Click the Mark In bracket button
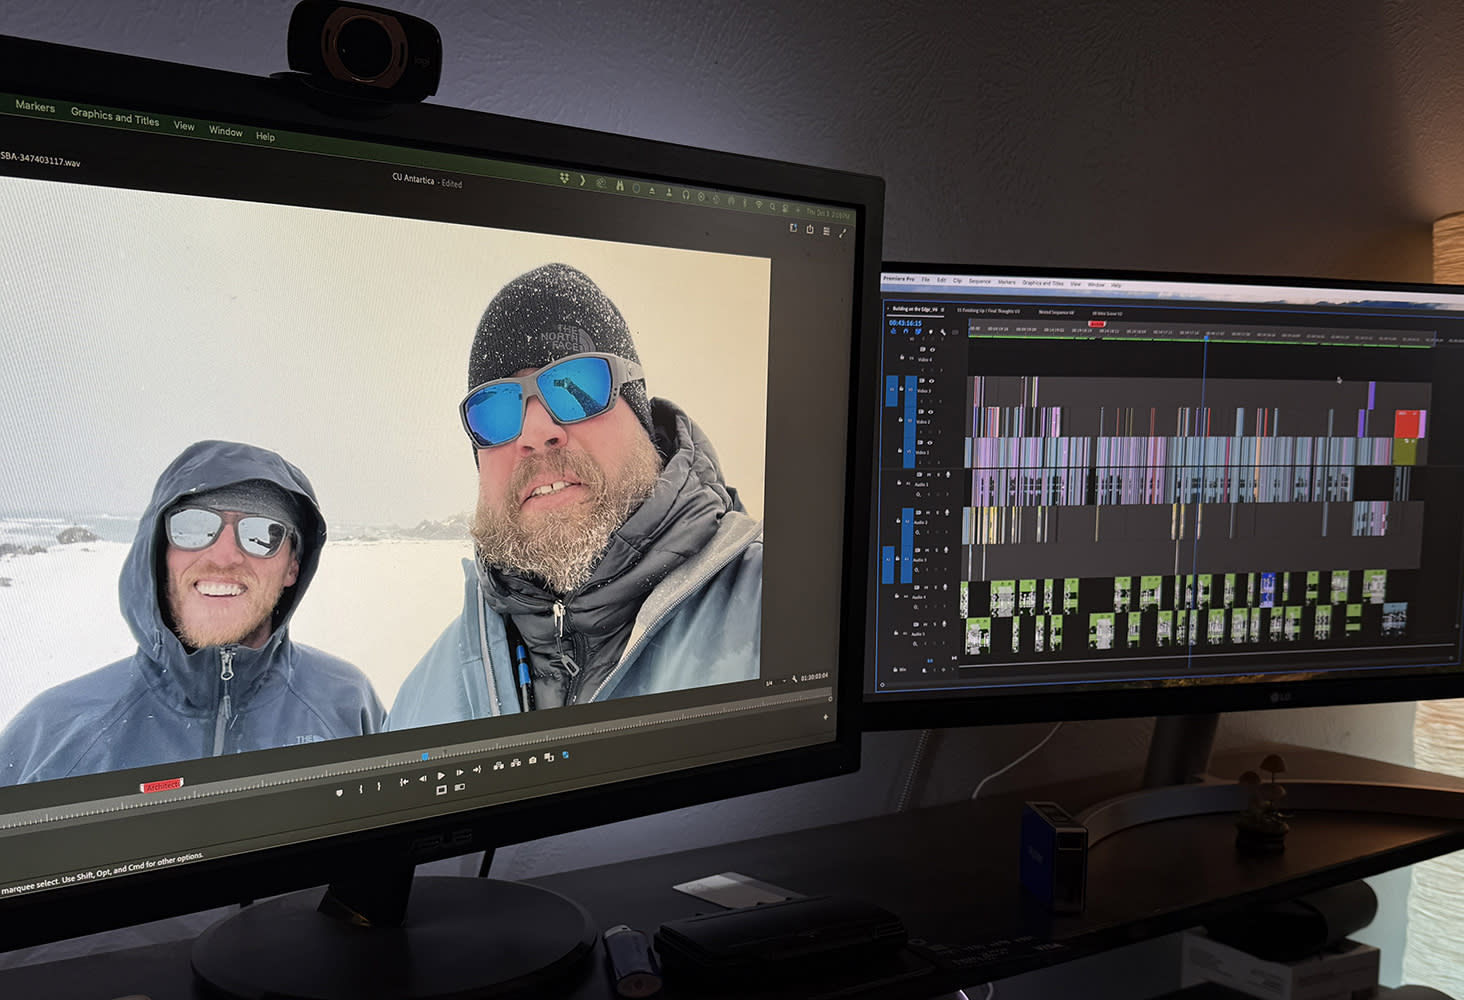 [x=361, y=789]
